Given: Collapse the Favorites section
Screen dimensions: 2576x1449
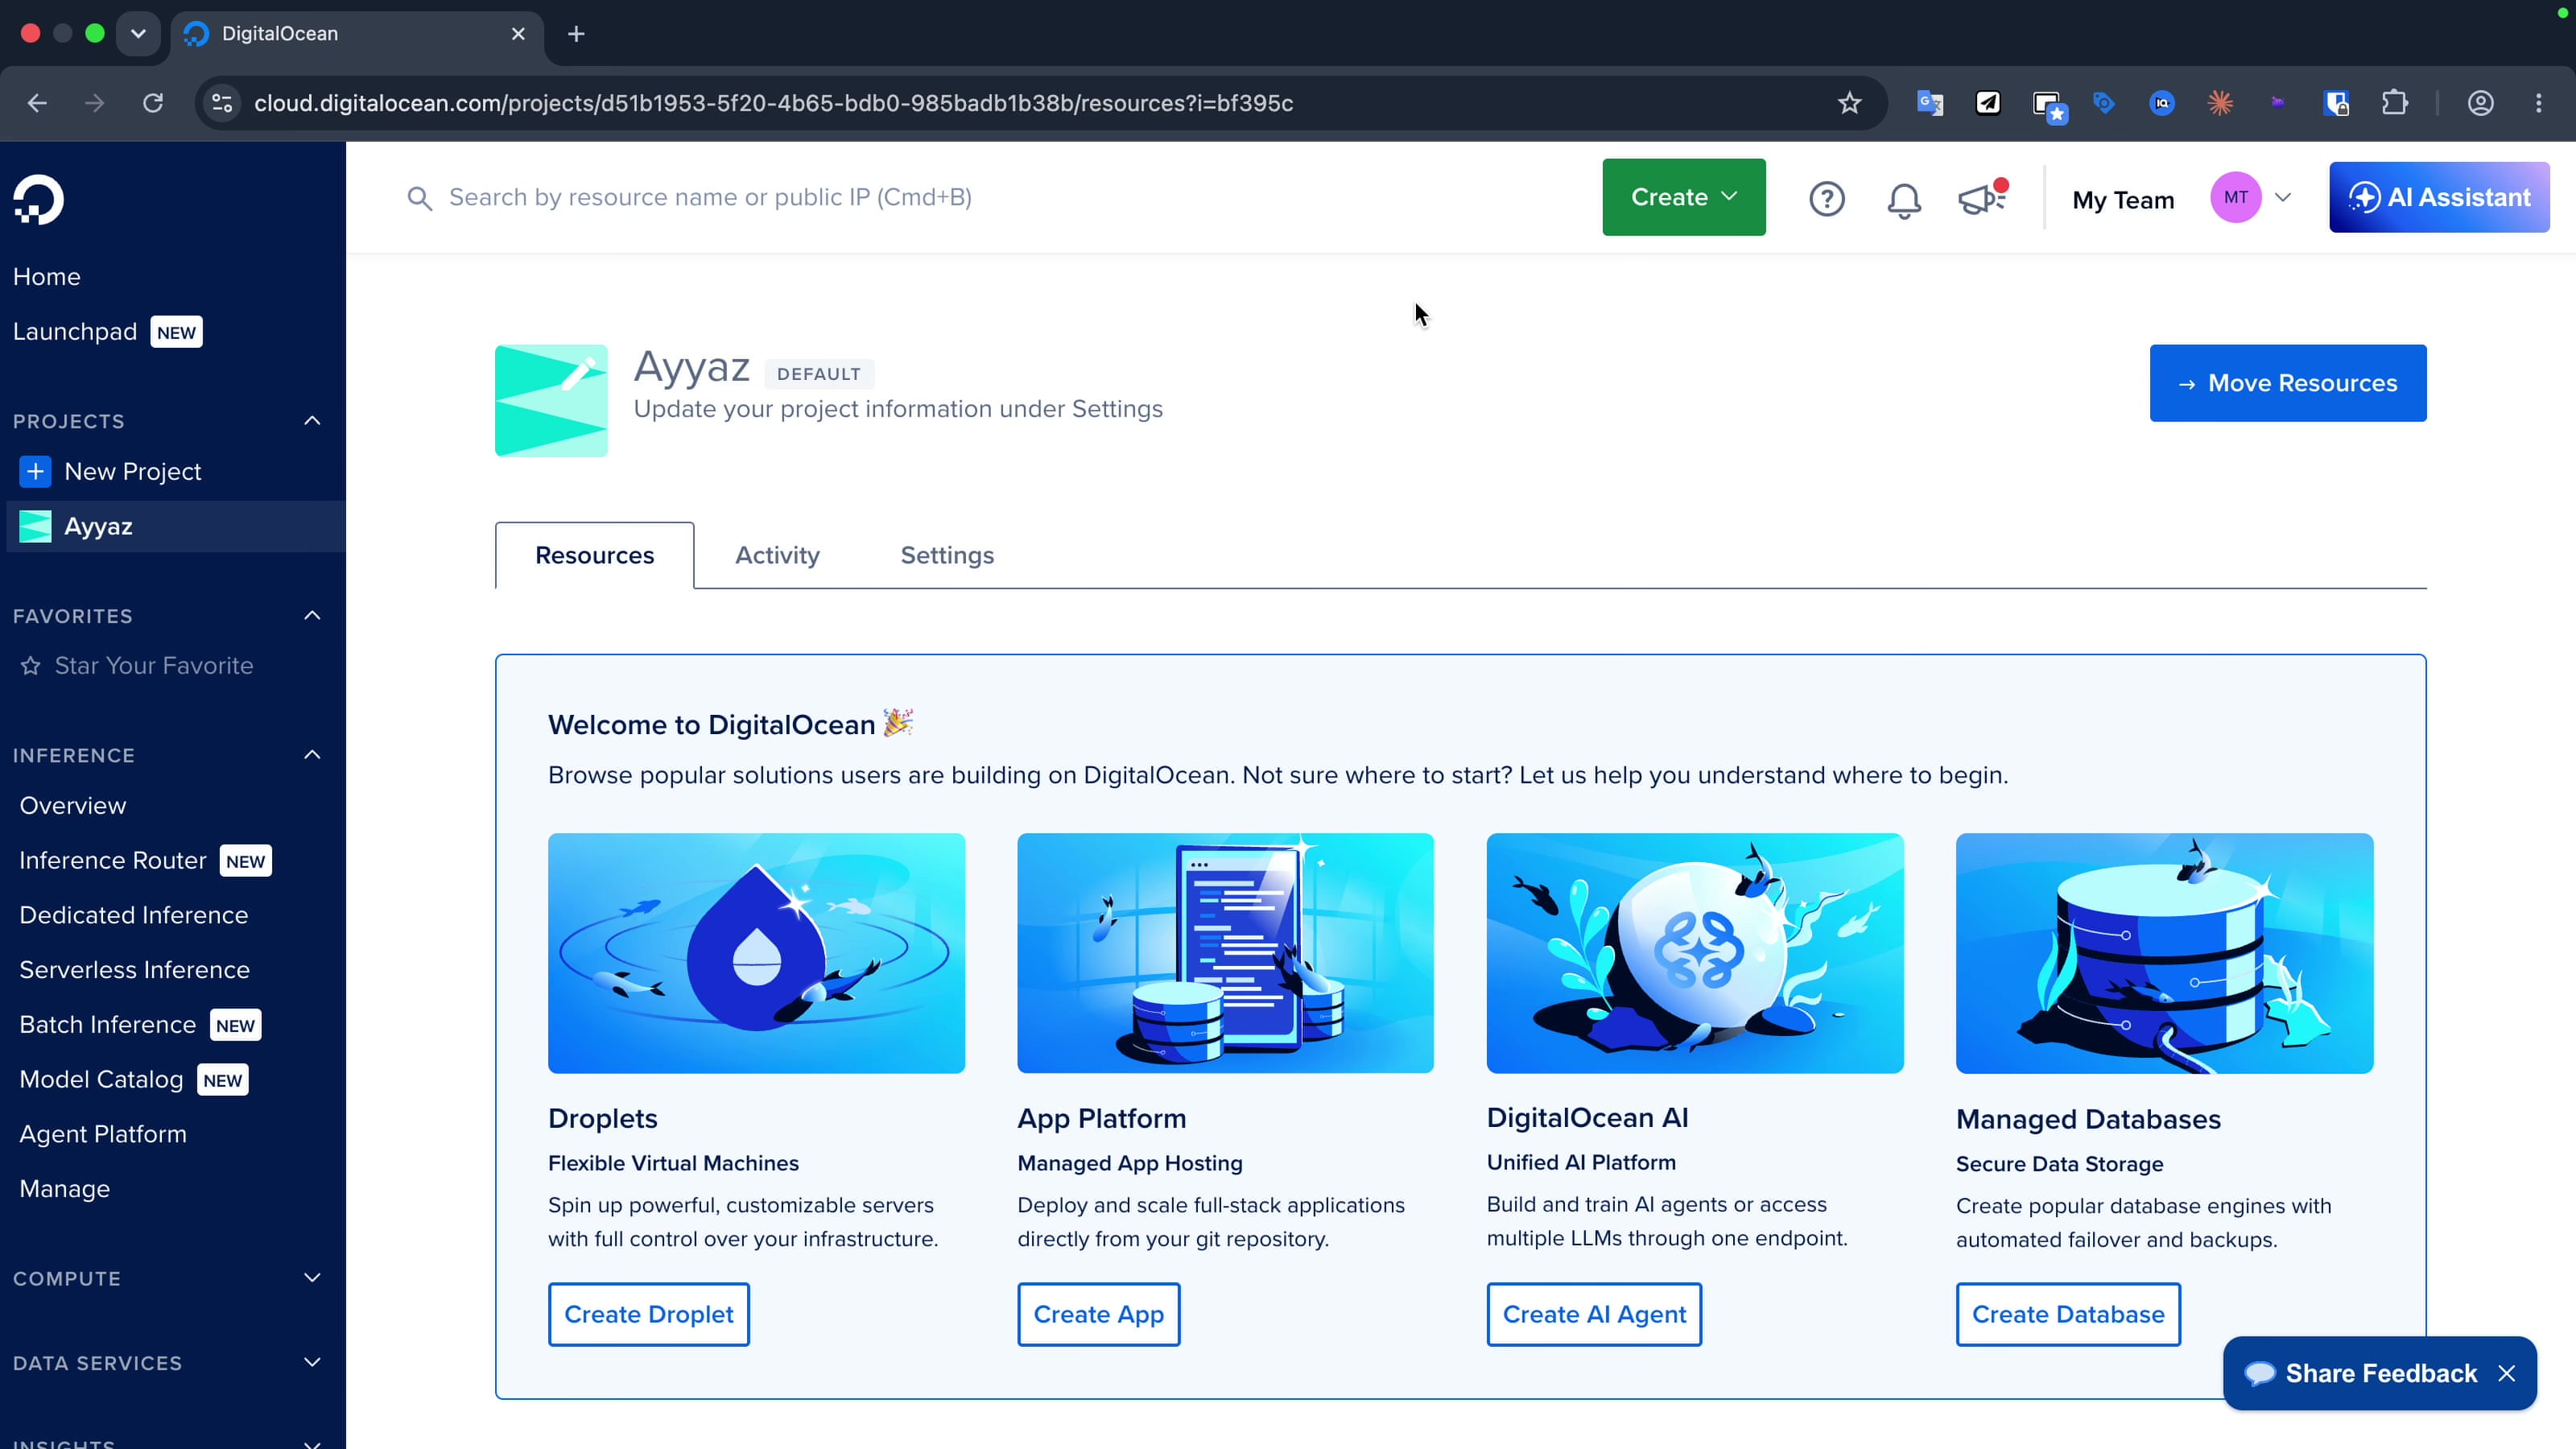Looking at the screenshot, I should [312, 616].
